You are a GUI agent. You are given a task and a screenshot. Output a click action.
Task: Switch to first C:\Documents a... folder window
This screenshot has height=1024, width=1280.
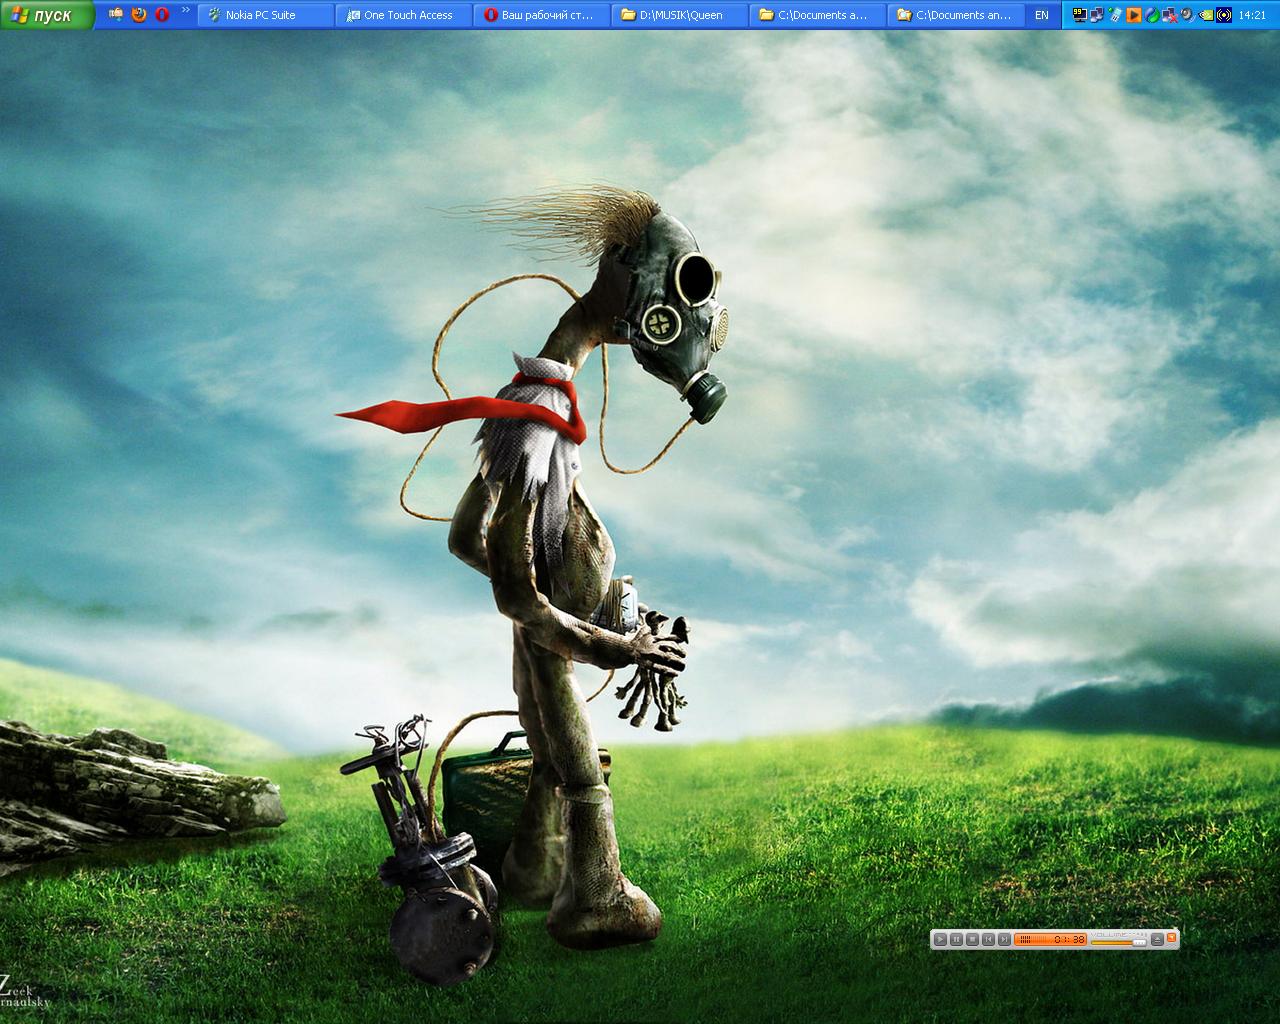pos(819,15)
